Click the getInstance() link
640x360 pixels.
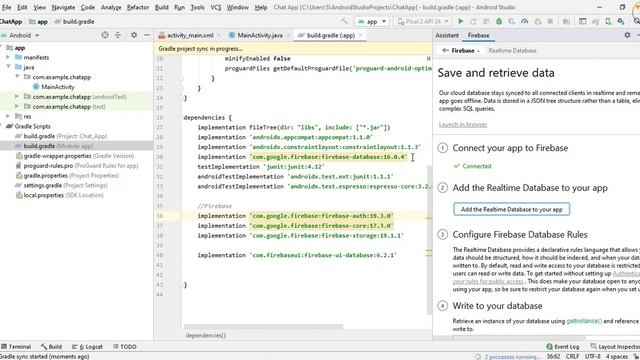[x=584, y=321]
